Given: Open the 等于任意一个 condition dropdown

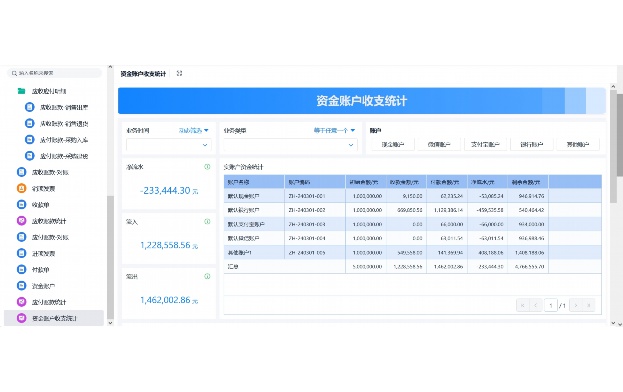Looking at the screenshot, I should click(334, 130).
